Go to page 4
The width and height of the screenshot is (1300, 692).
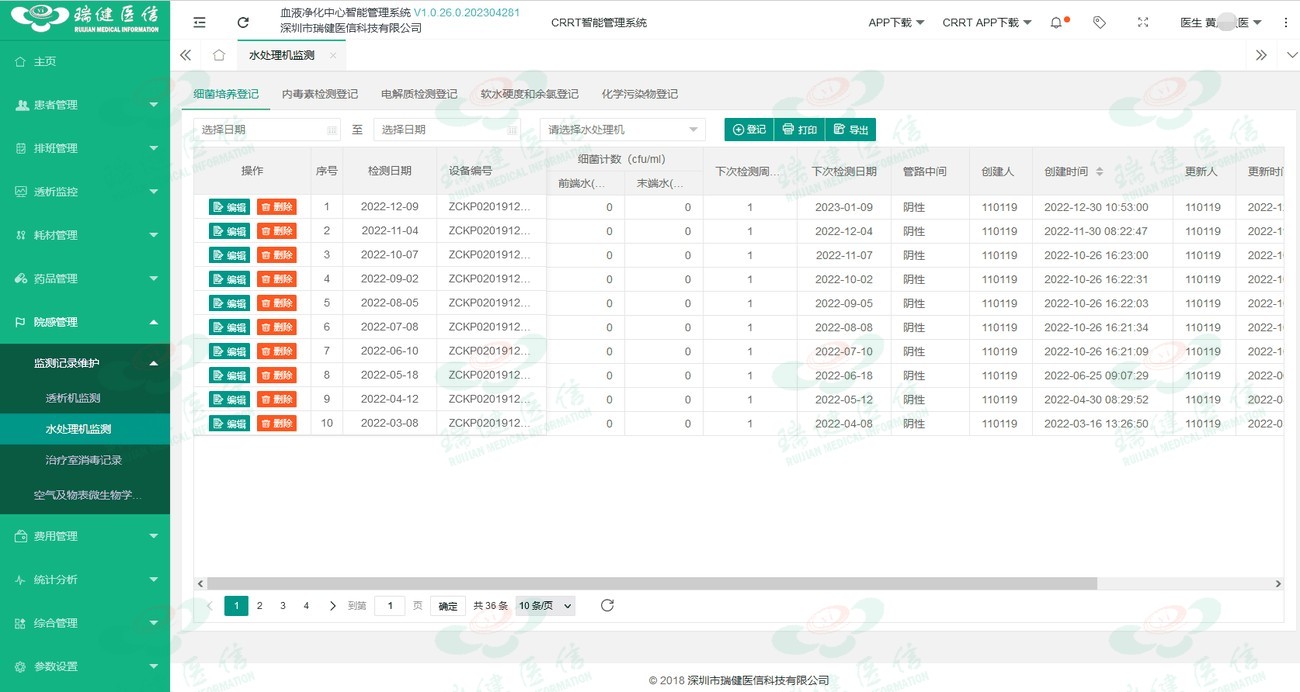pos(306,605)
